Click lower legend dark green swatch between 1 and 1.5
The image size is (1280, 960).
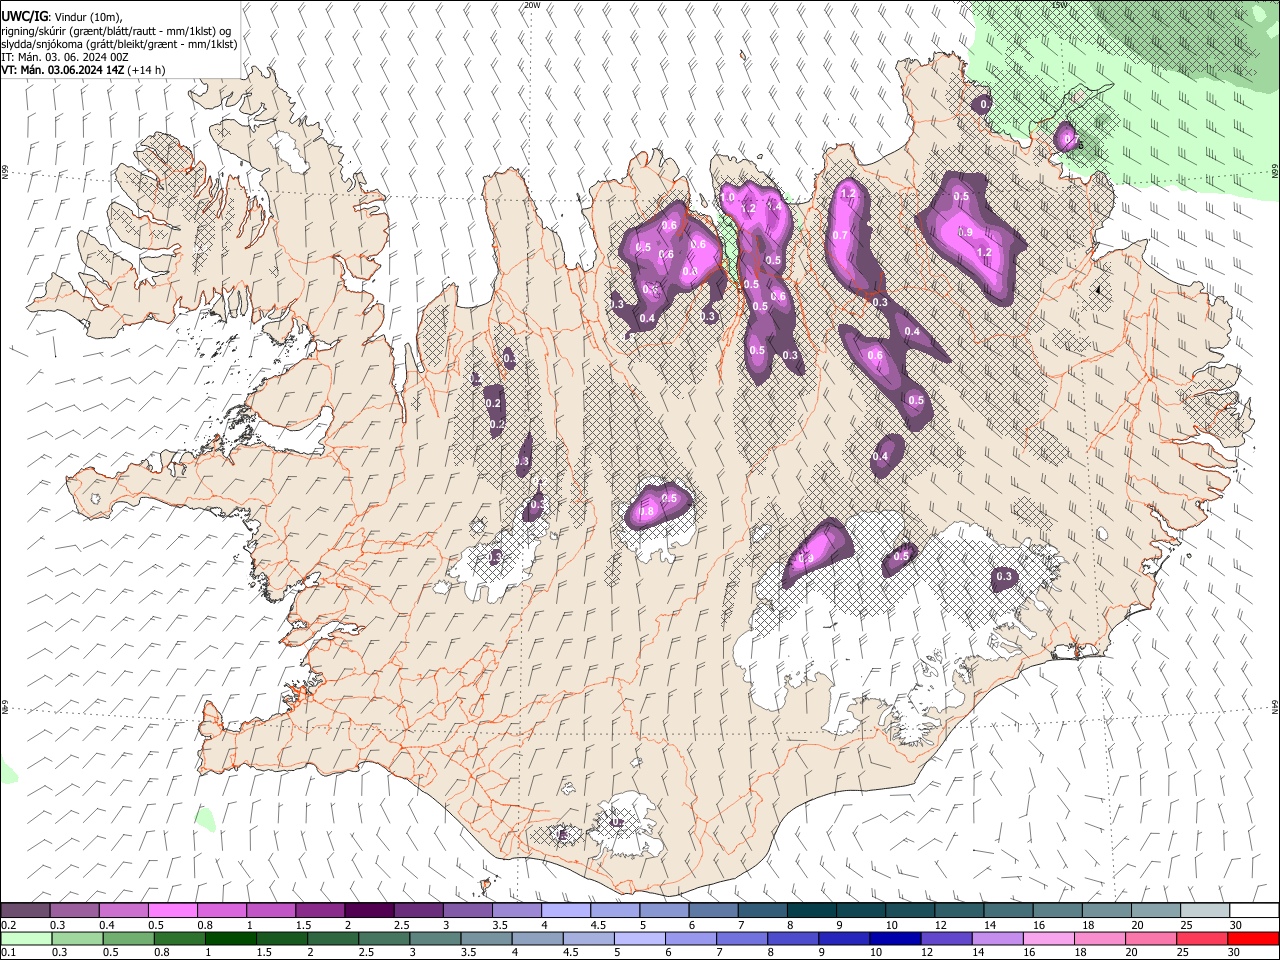point(229,938)
